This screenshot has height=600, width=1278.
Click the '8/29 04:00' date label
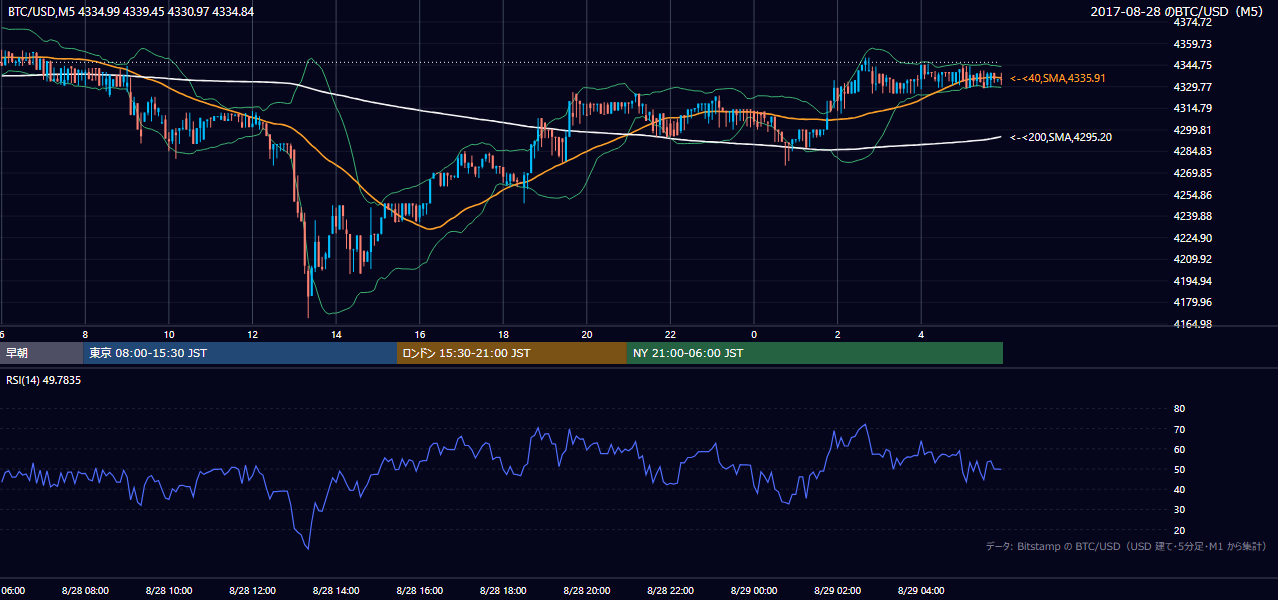pyautogui.click(x=921, y=591)
